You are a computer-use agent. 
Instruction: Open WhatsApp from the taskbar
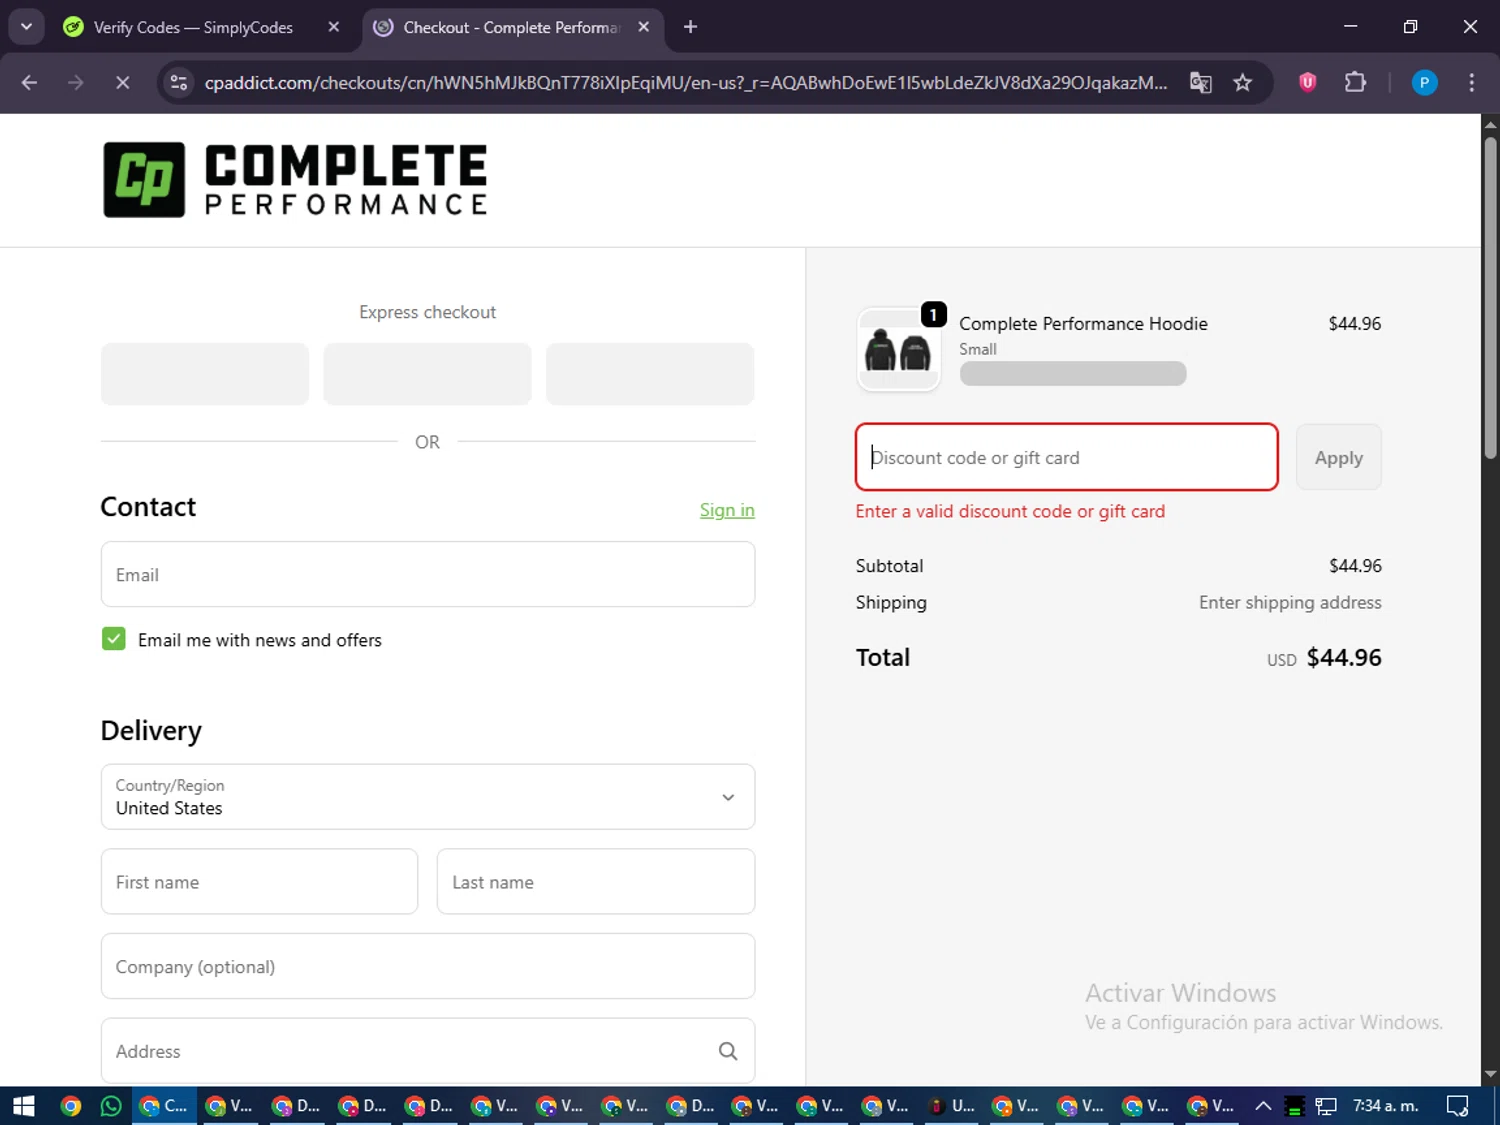tap(111, 1106)
